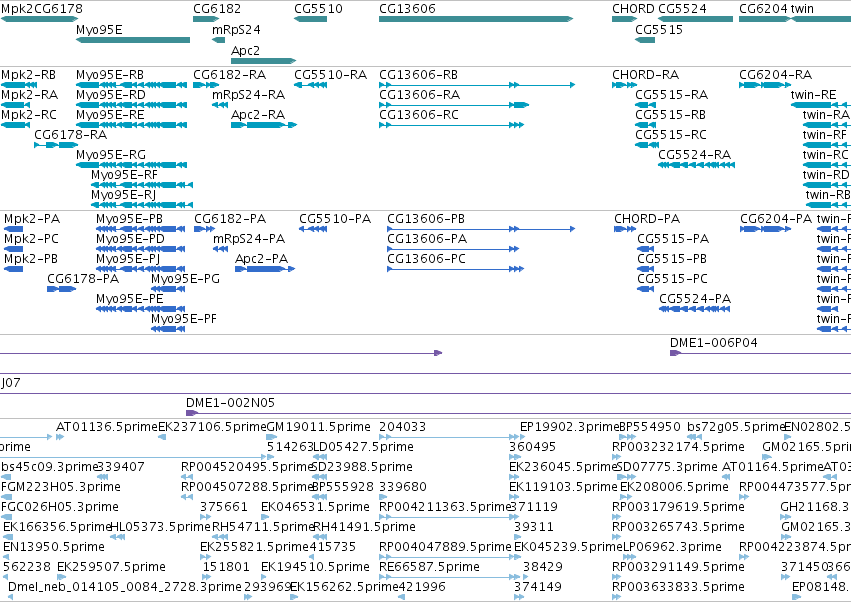Select protein Myo95E-PB
Screen dimensions: 851x602
point(141,229)
